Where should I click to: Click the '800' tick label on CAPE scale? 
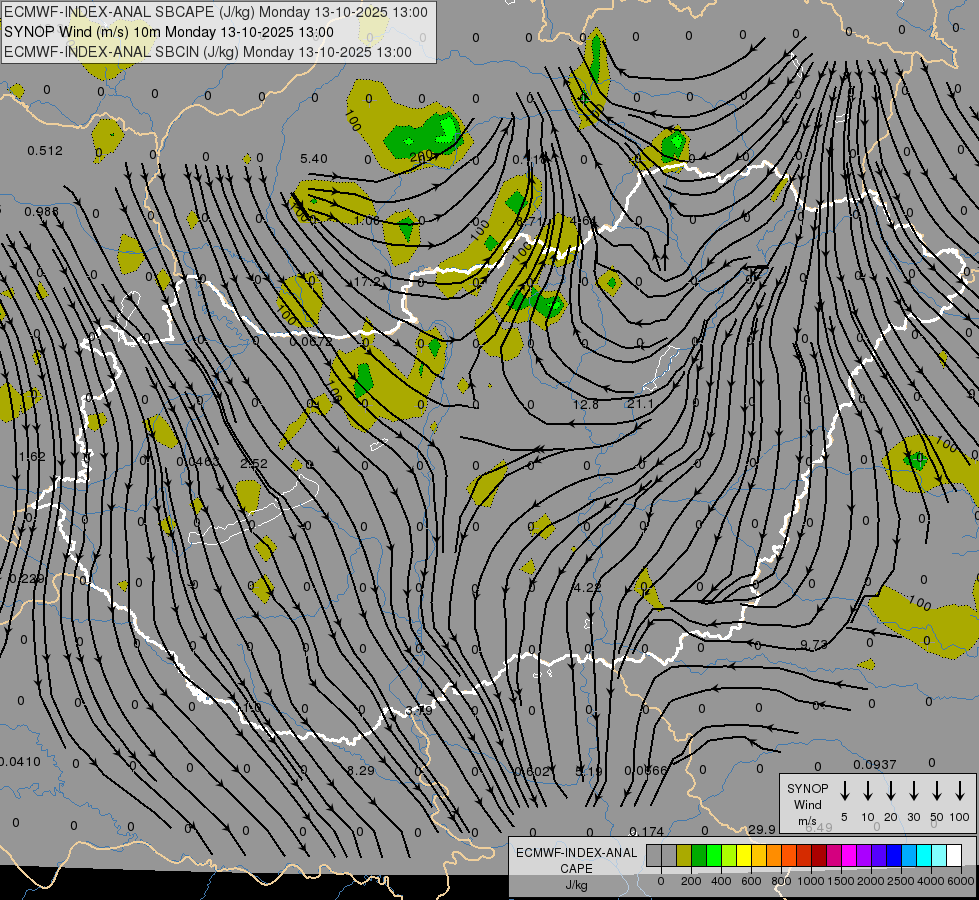tap(781, 881)
